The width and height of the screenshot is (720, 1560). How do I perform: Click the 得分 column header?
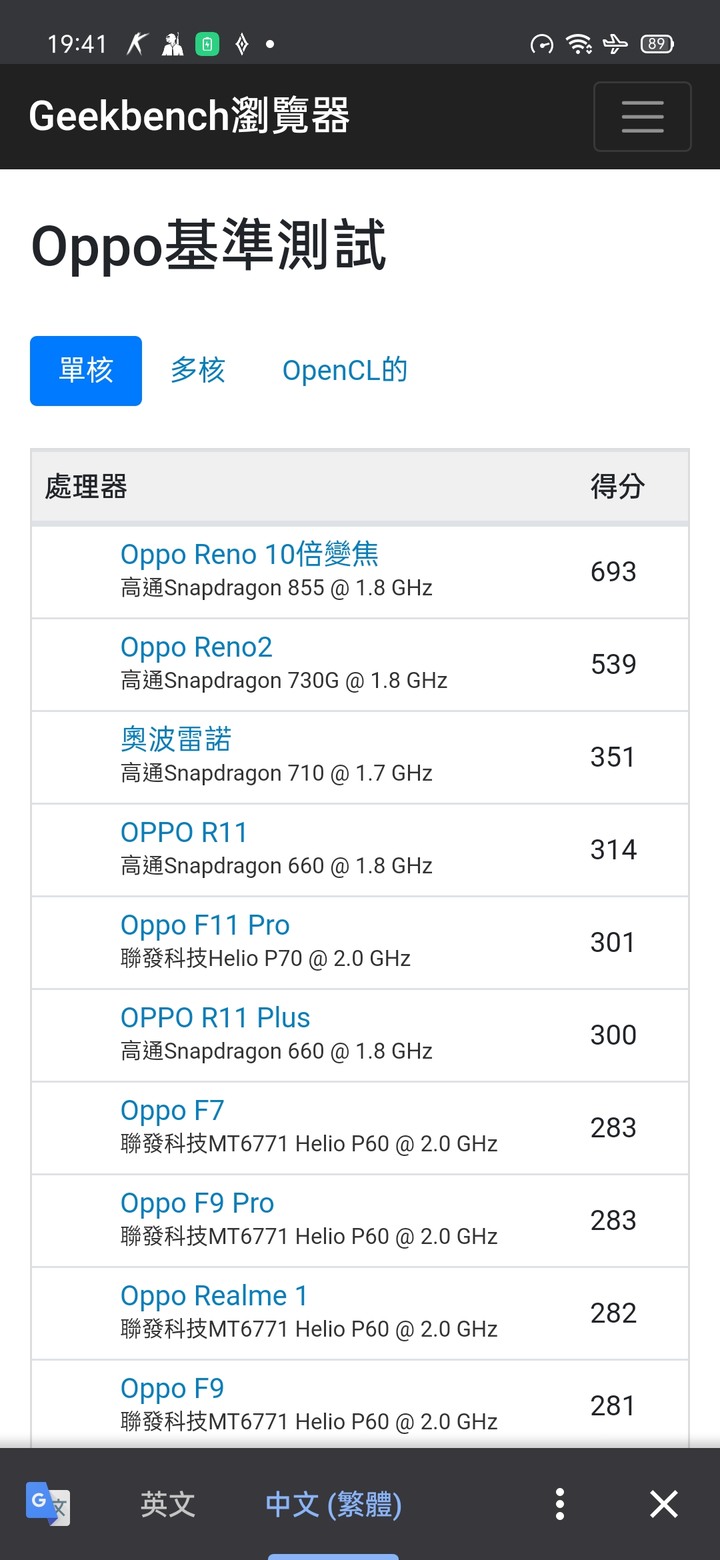click(617, 487)
